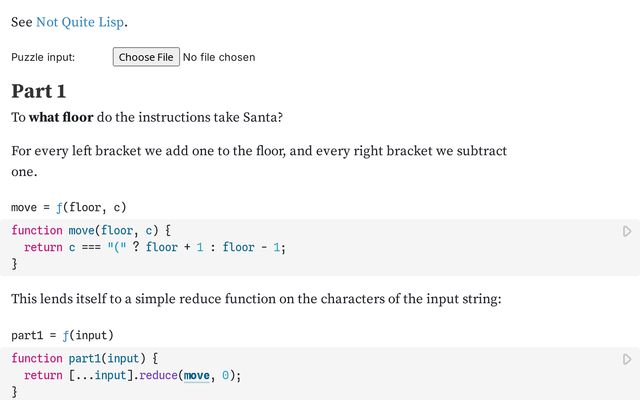The height and width of the screenshot is (400, 640).
Task: Click the 'Puzzle input:' label
Action: point(43,57)
